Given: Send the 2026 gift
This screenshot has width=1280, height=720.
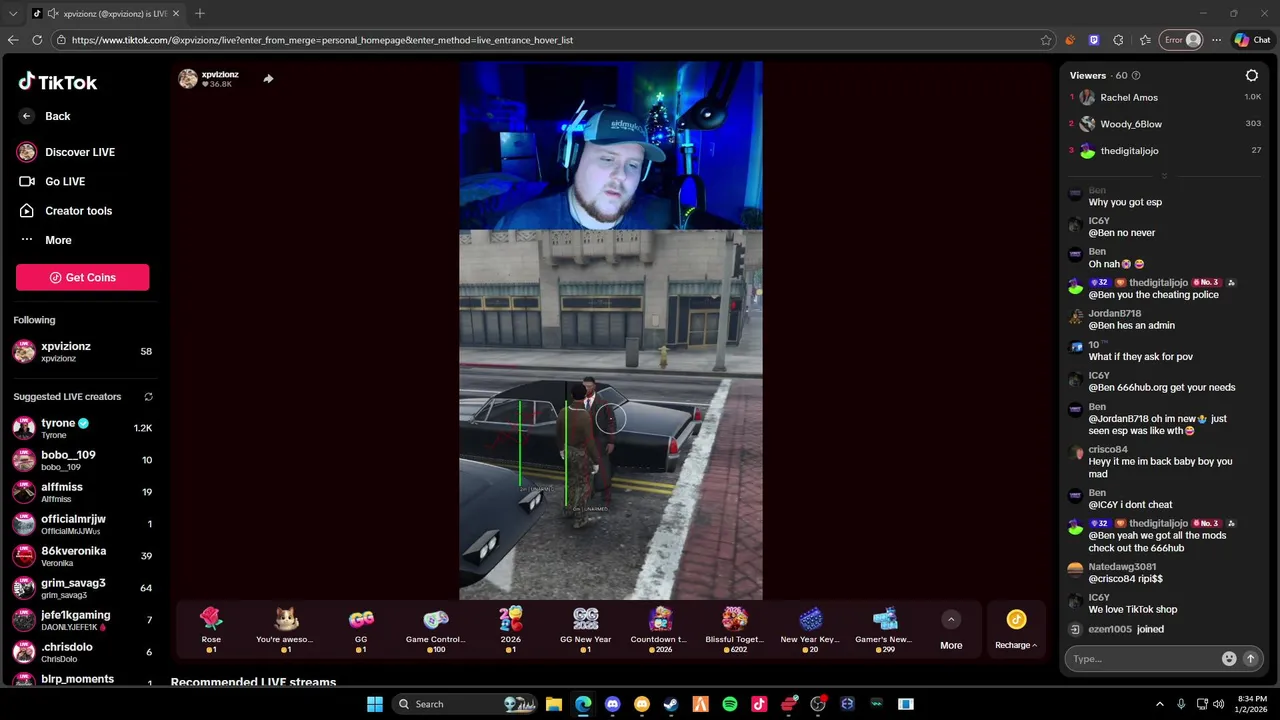Looking at the screenshot, I should [511, 628].
